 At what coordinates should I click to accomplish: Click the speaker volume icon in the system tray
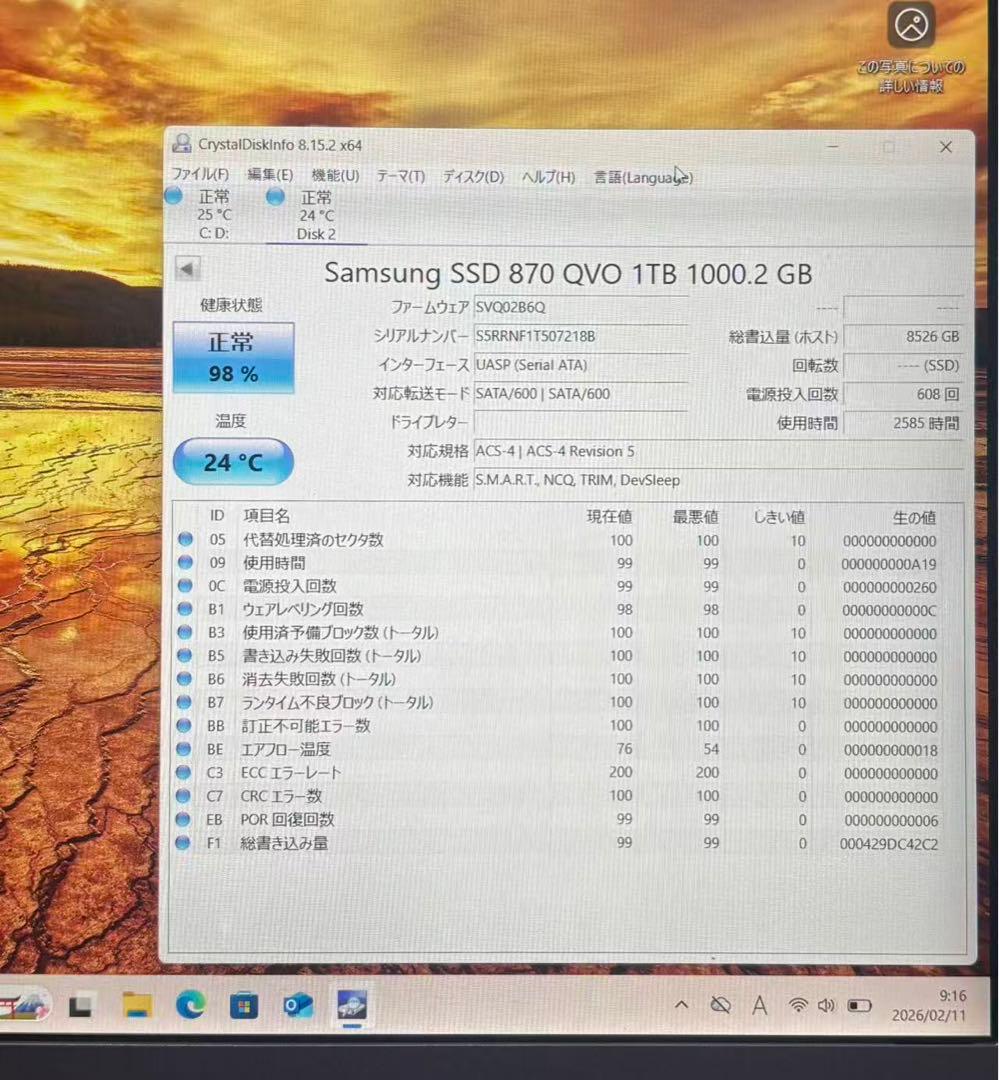tap(826, 1006)
